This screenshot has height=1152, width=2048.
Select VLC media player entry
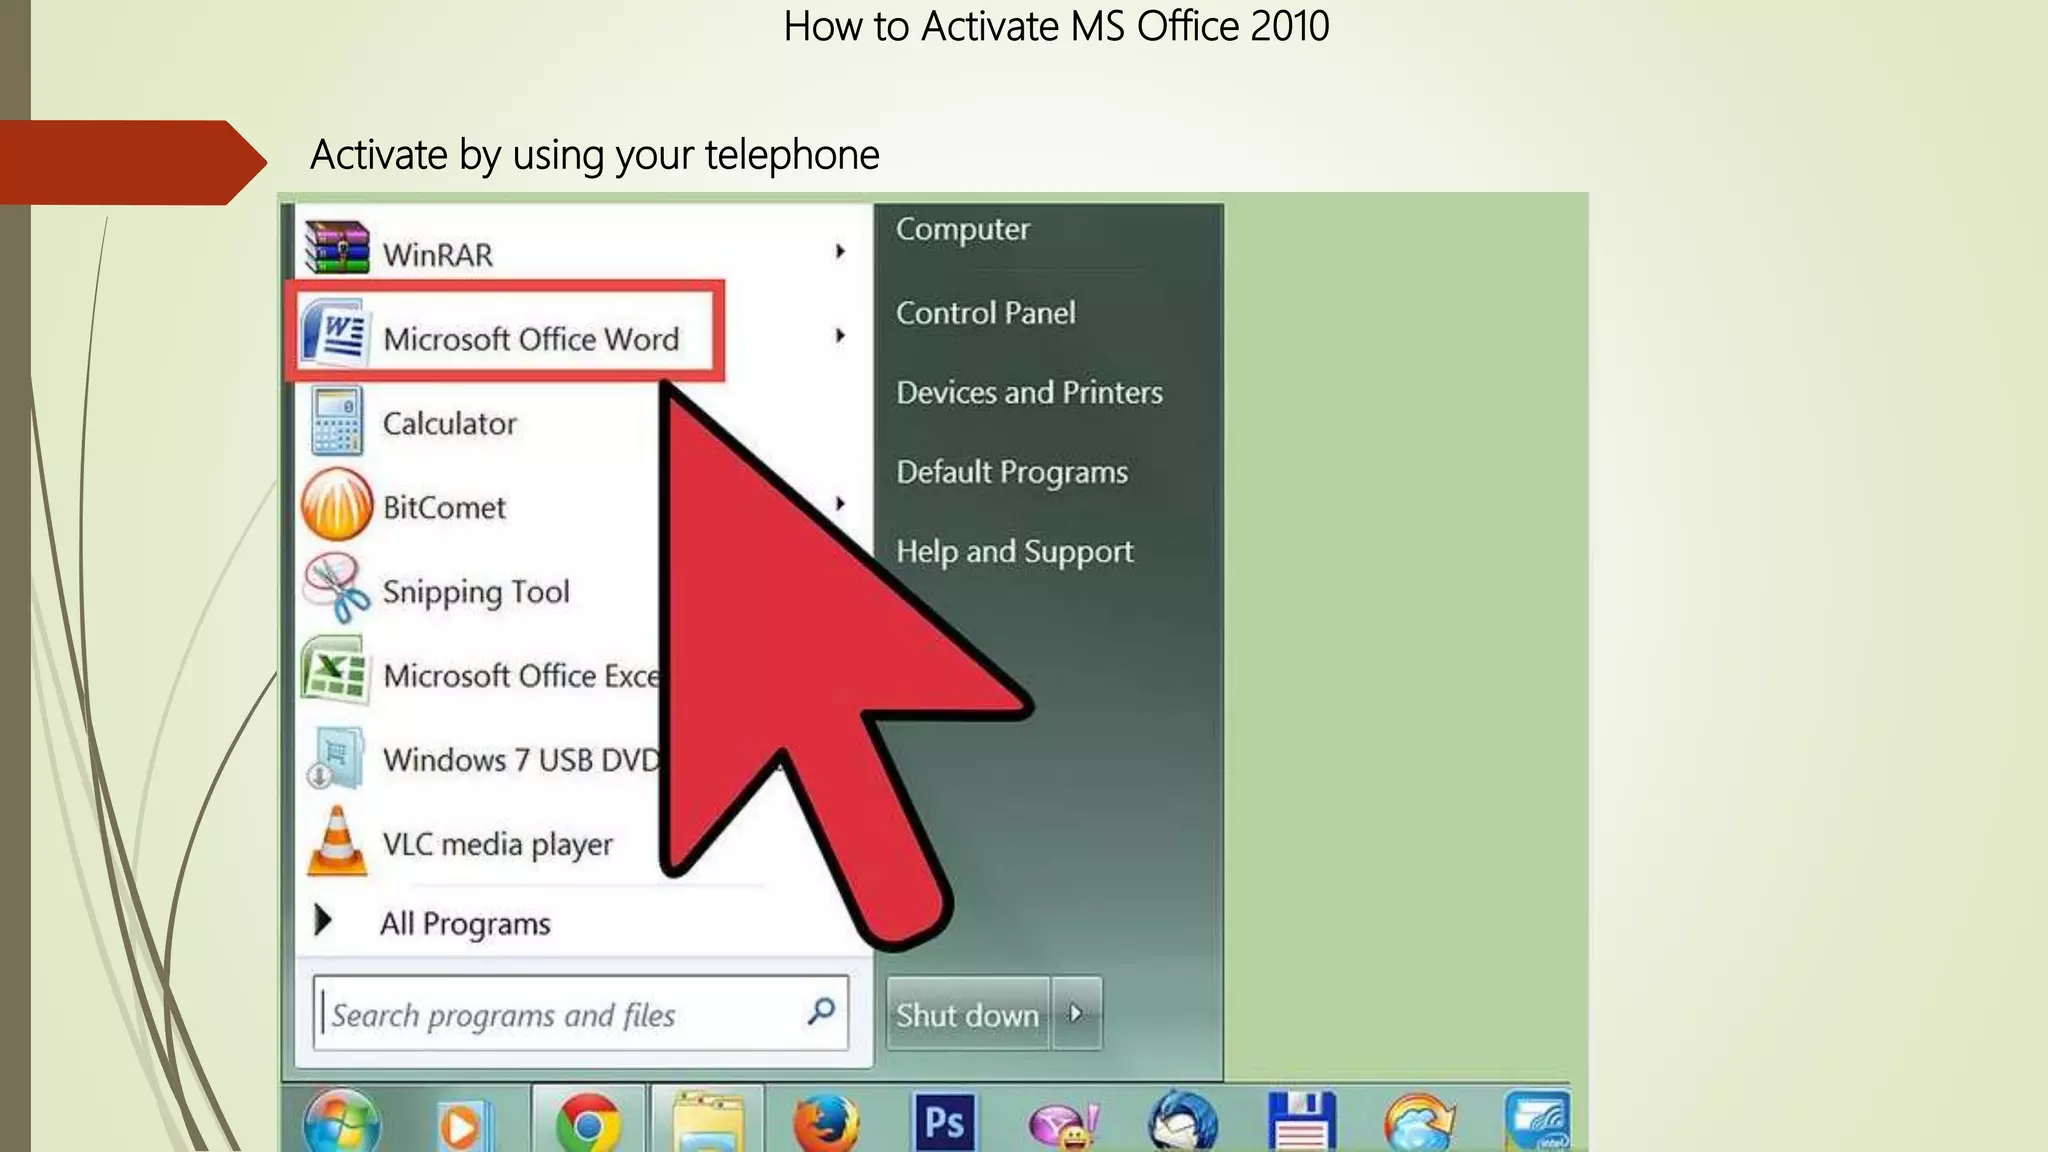coord(497,845)
